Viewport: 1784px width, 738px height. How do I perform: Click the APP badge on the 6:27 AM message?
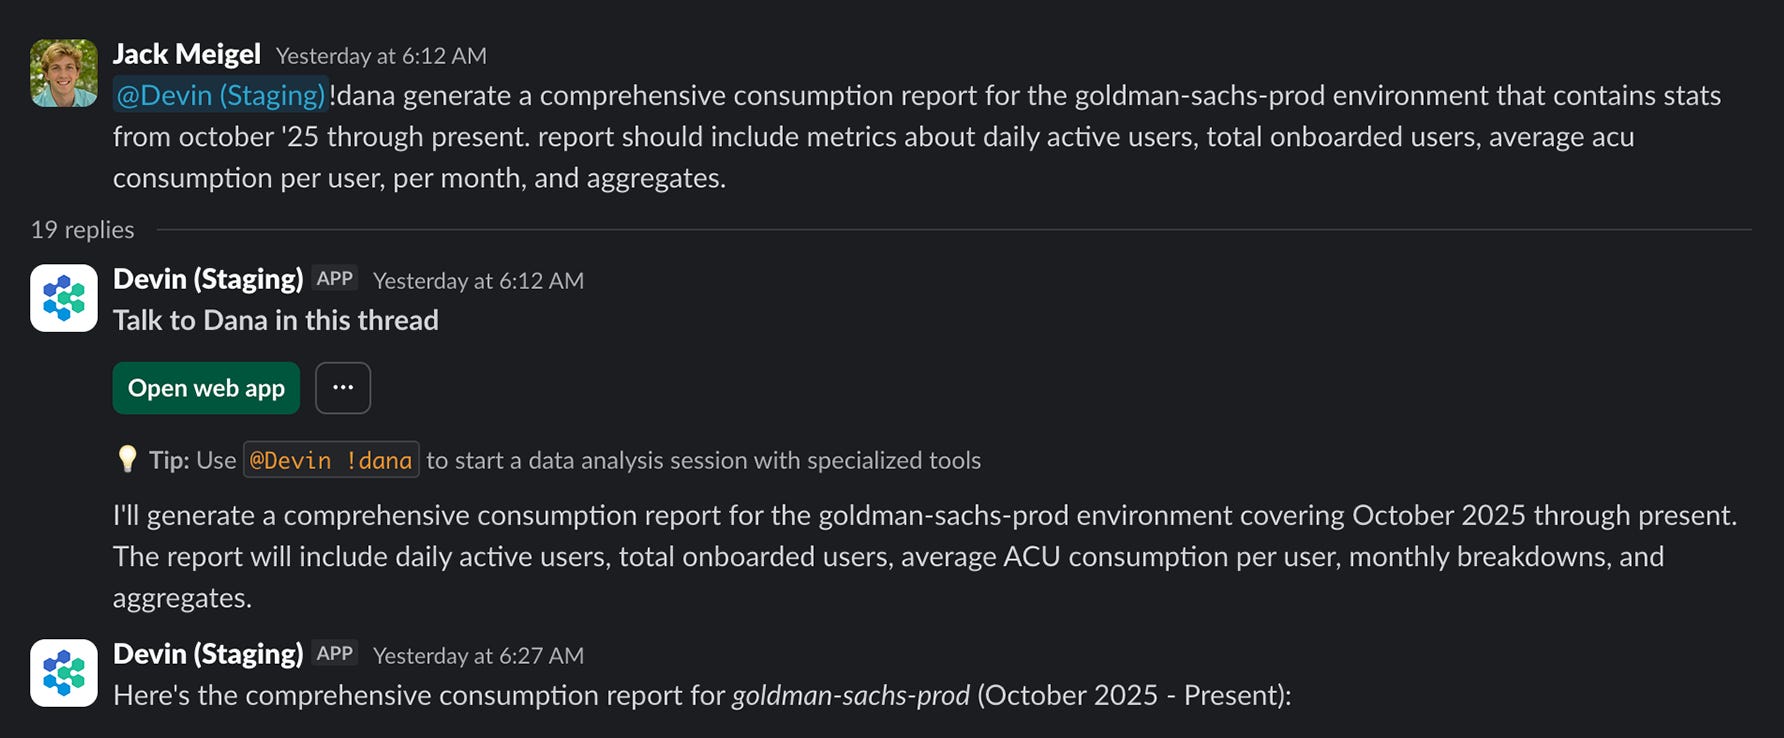[335, 654]
